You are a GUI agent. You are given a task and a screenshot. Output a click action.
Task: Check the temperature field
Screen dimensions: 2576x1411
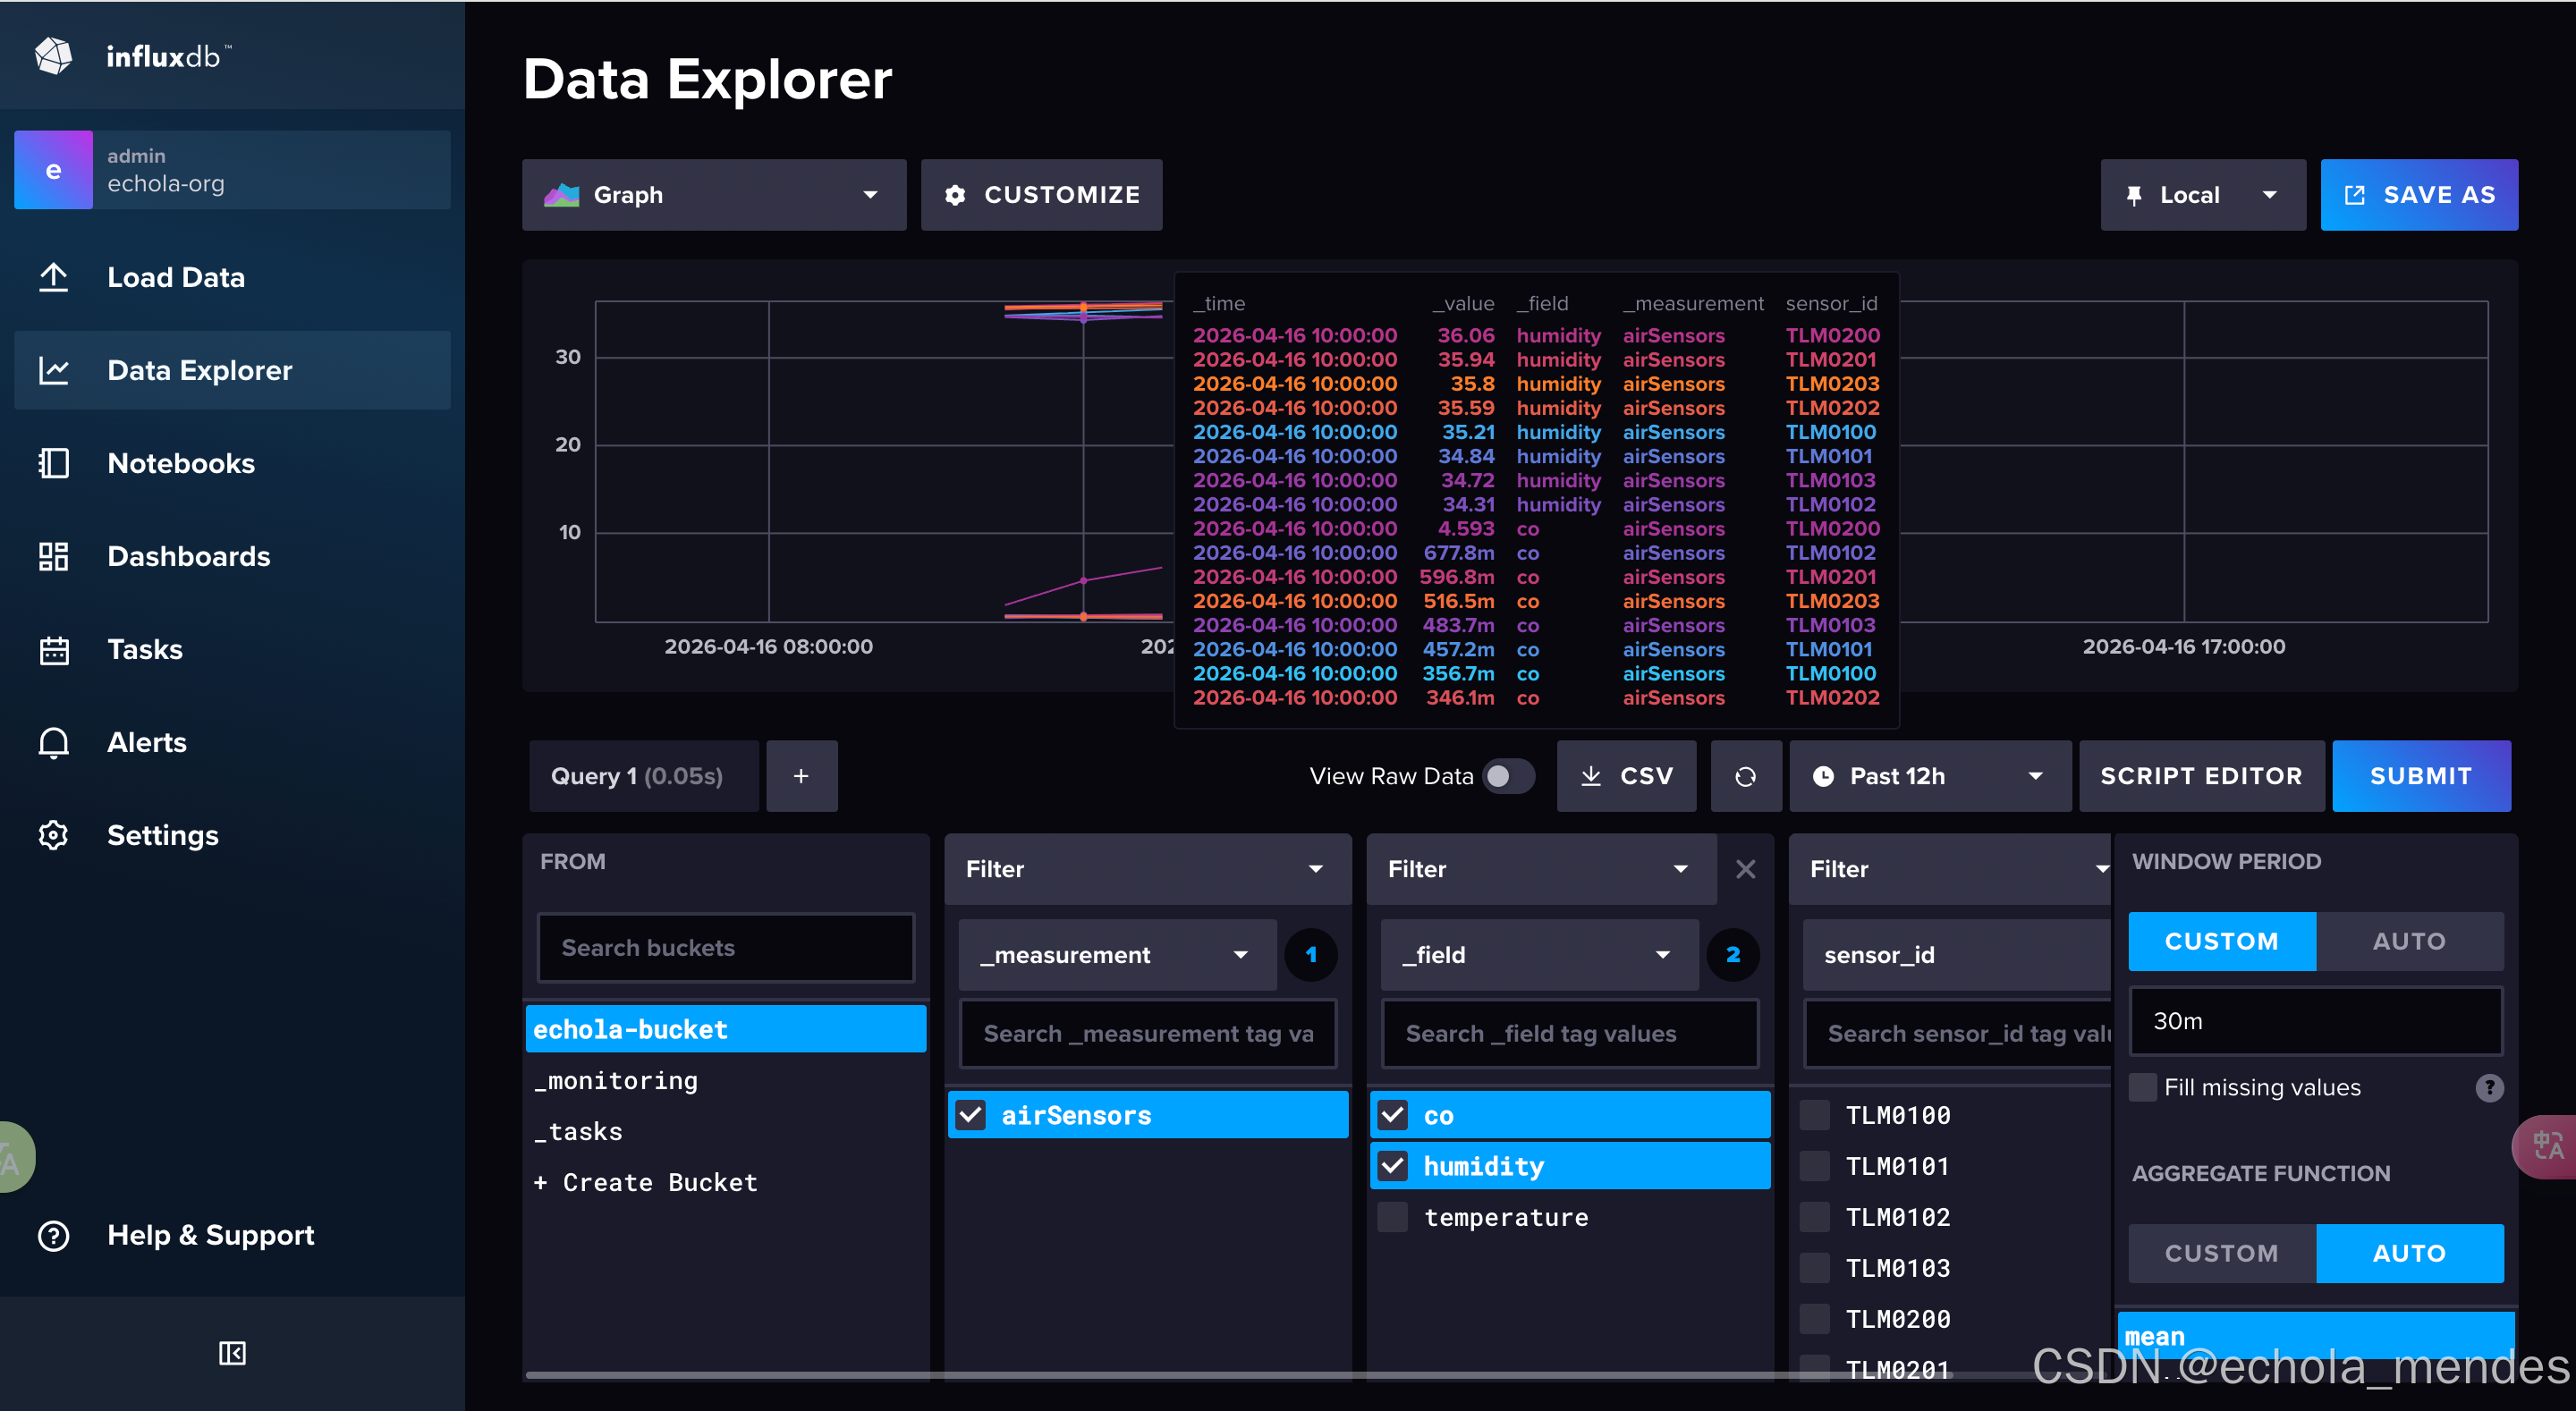coord(1393,1217)
